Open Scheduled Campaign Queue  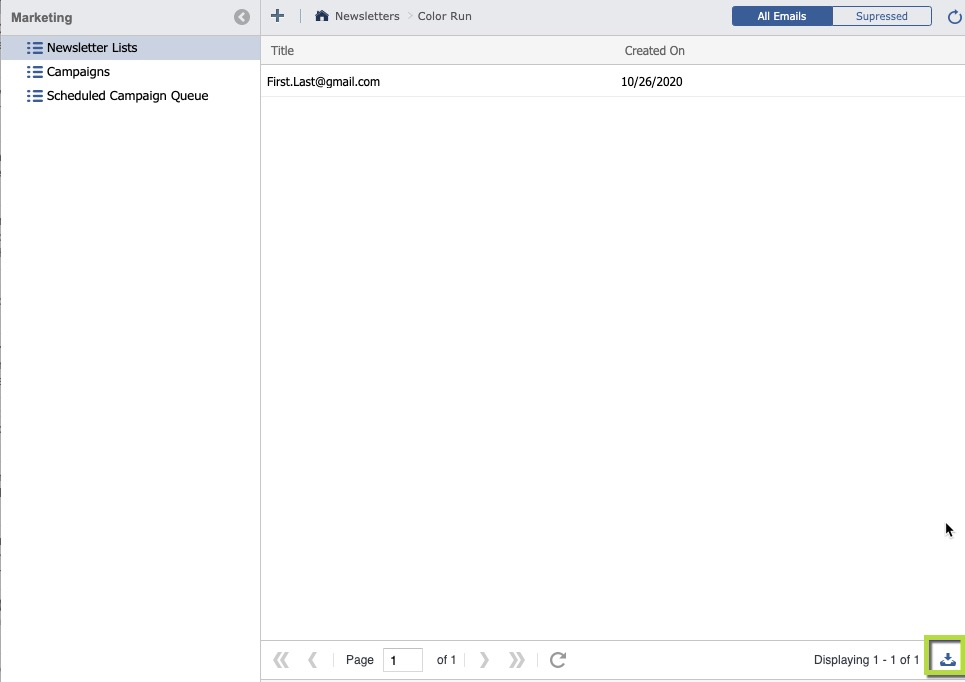[127, 96]
